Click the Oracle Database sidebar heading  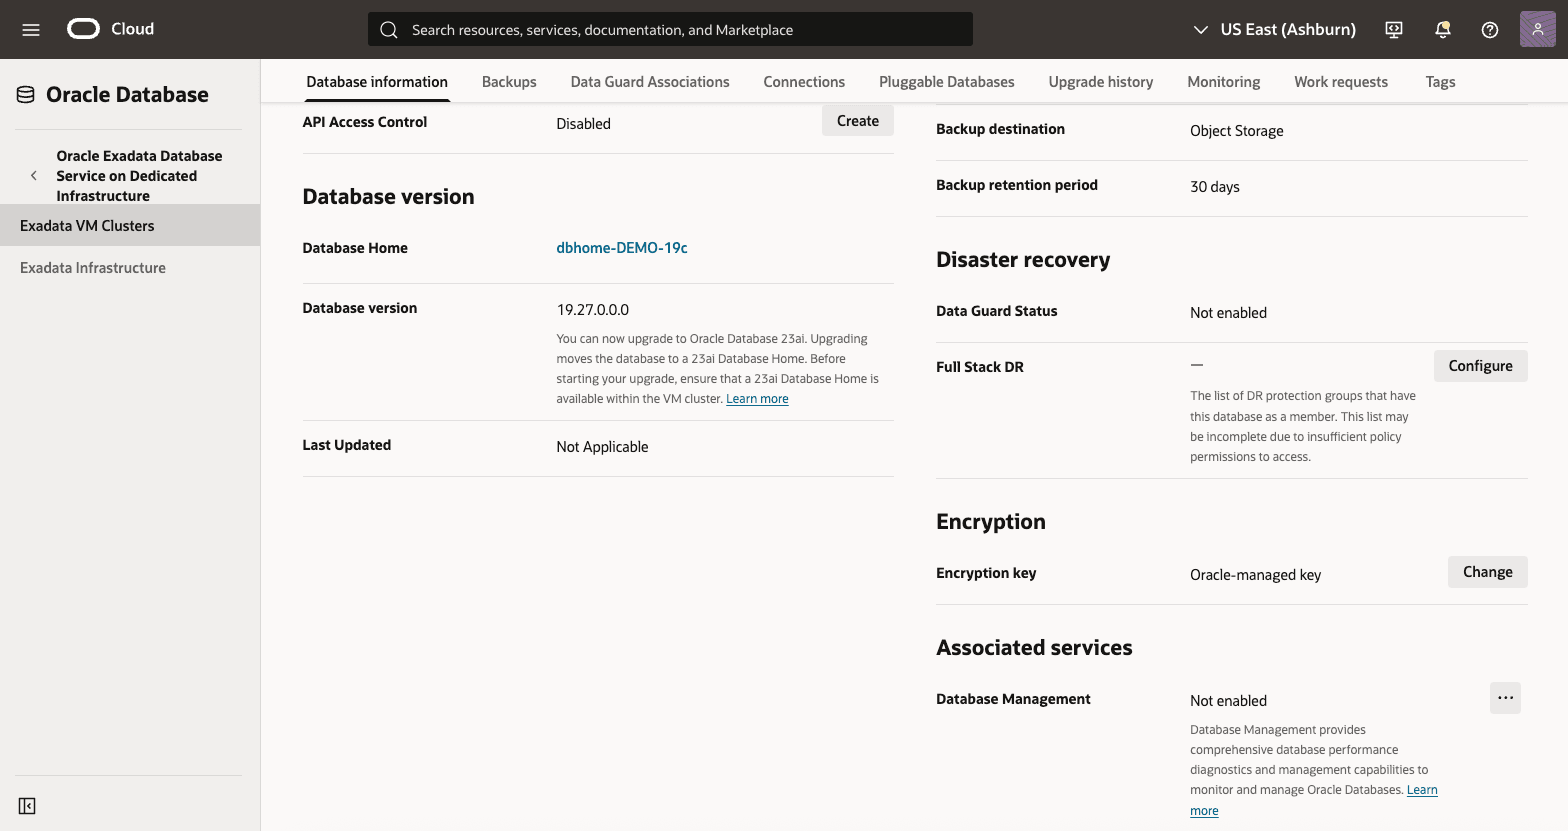tap(127, 95)
